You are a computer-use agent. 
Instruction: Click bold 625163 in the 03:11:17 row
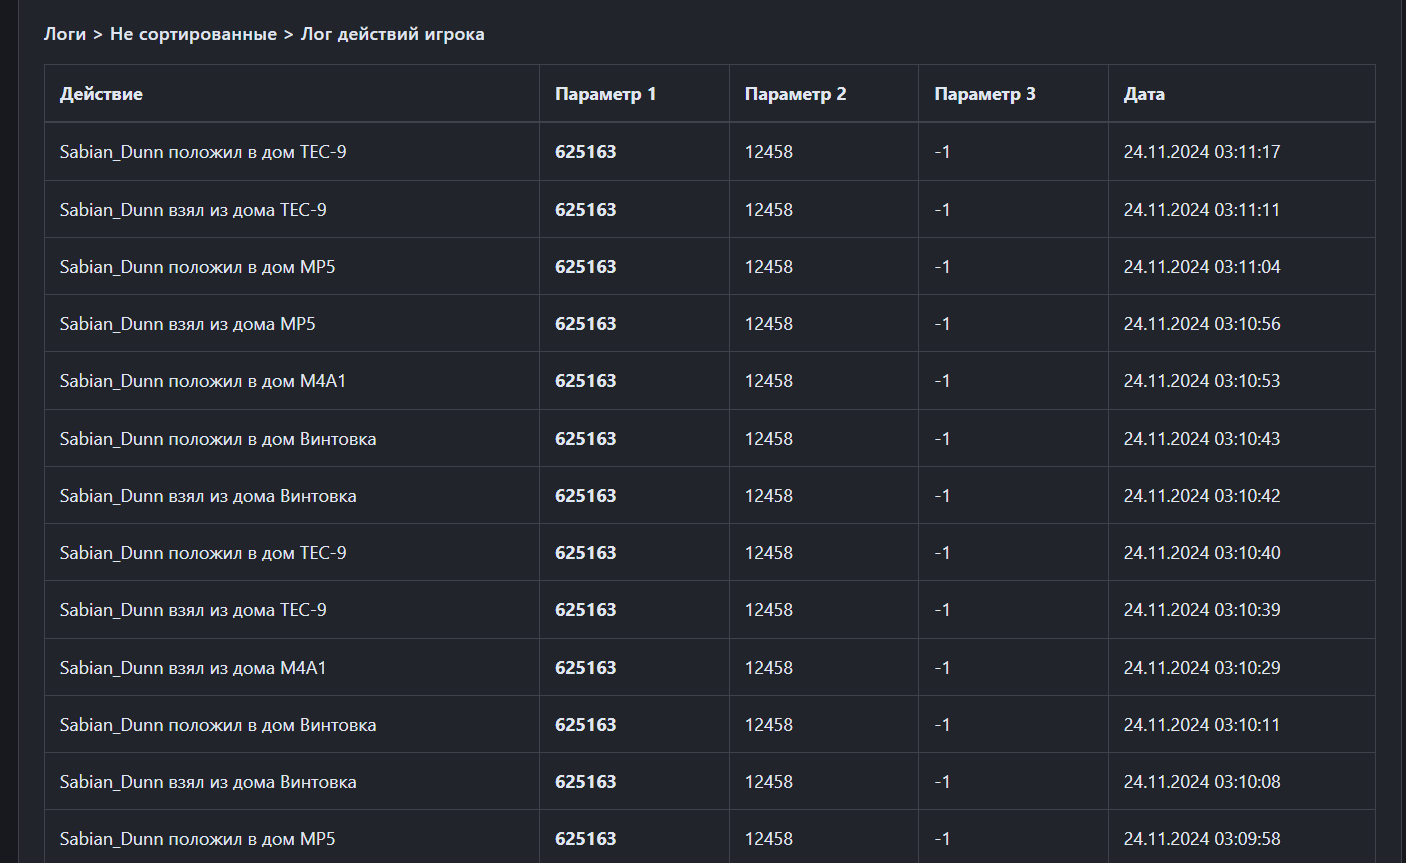pos(585,152)
